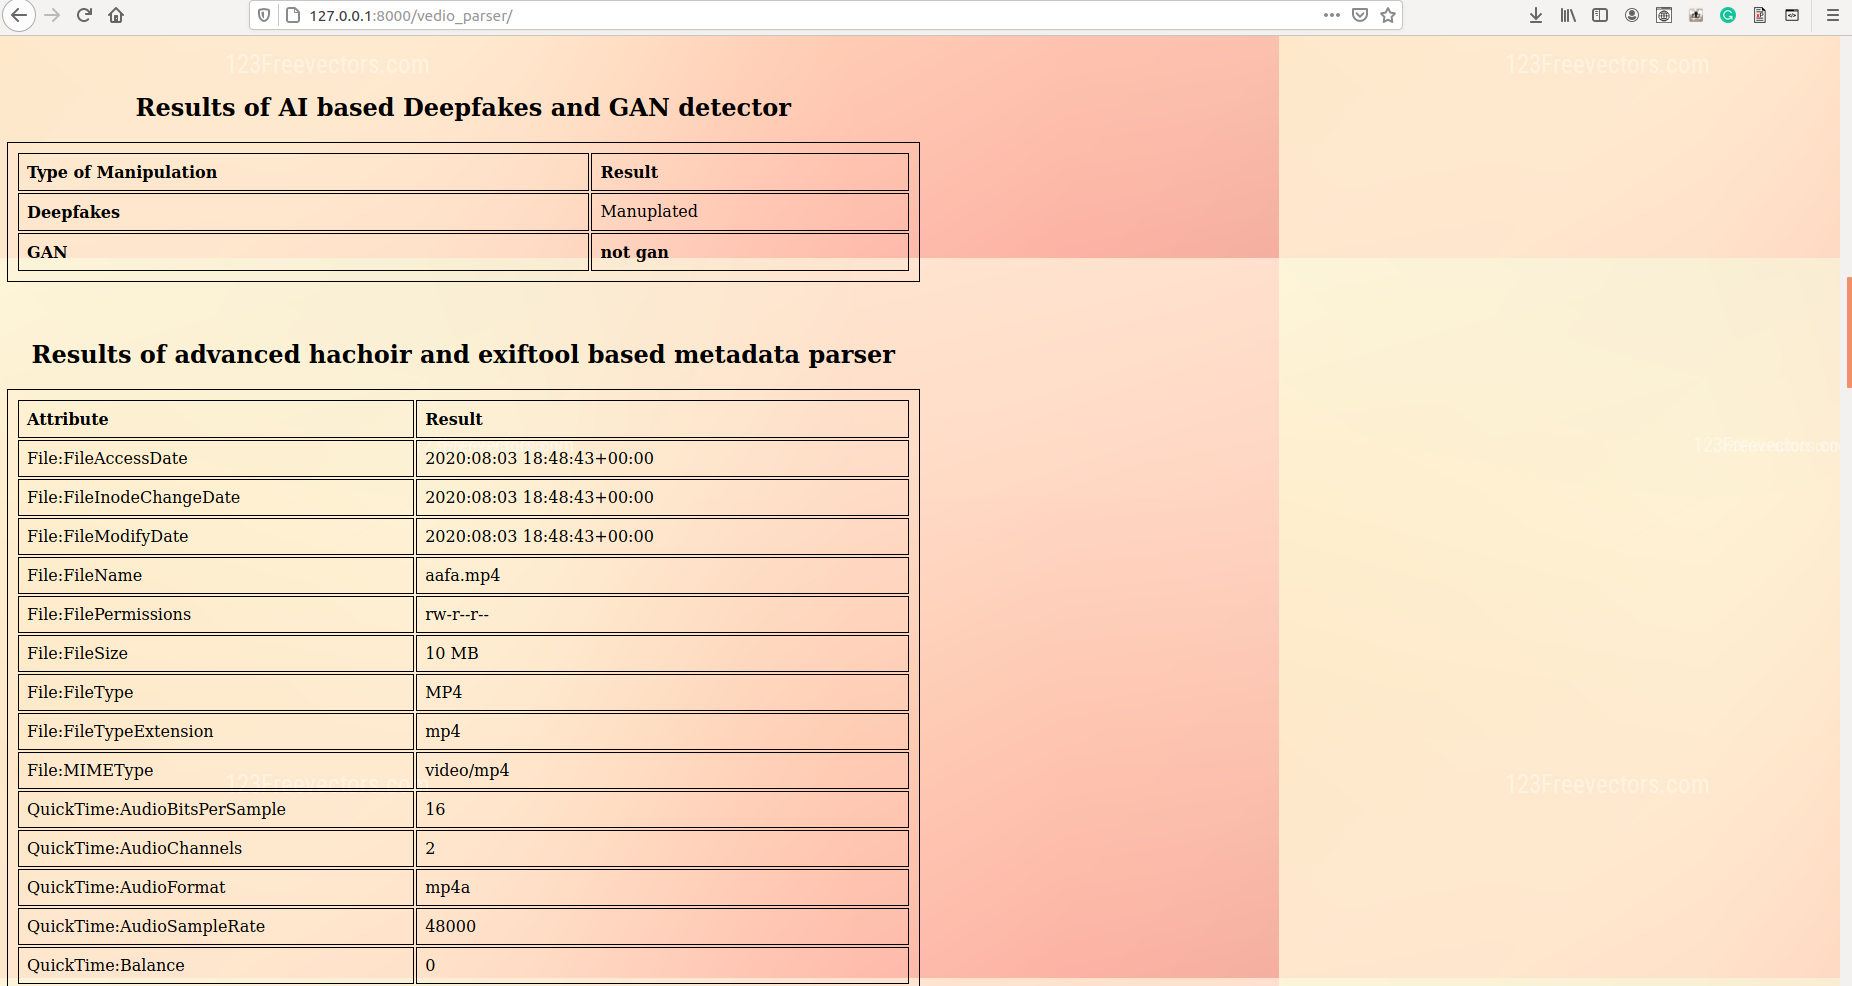The width and height of the screenshot is (1852, 986).
Task: Click the 'Attribute' column header
Action: click(x=216, y=419)
